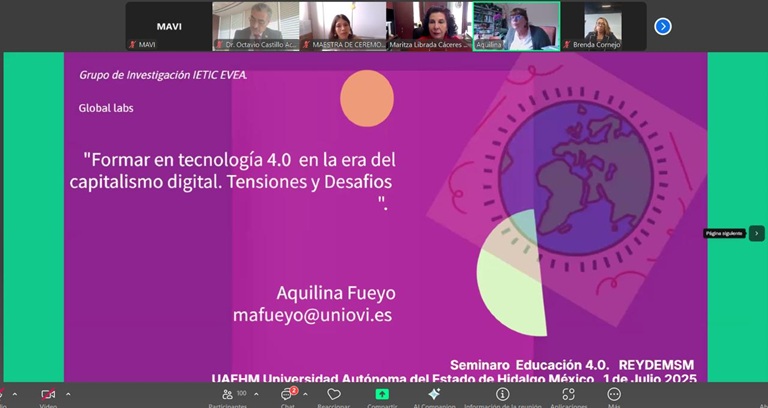The height and width of the screenshot is (408, 768).
Task: Click muted mic icon on Brenda Cornejo tile
Action: click(567, 45)
